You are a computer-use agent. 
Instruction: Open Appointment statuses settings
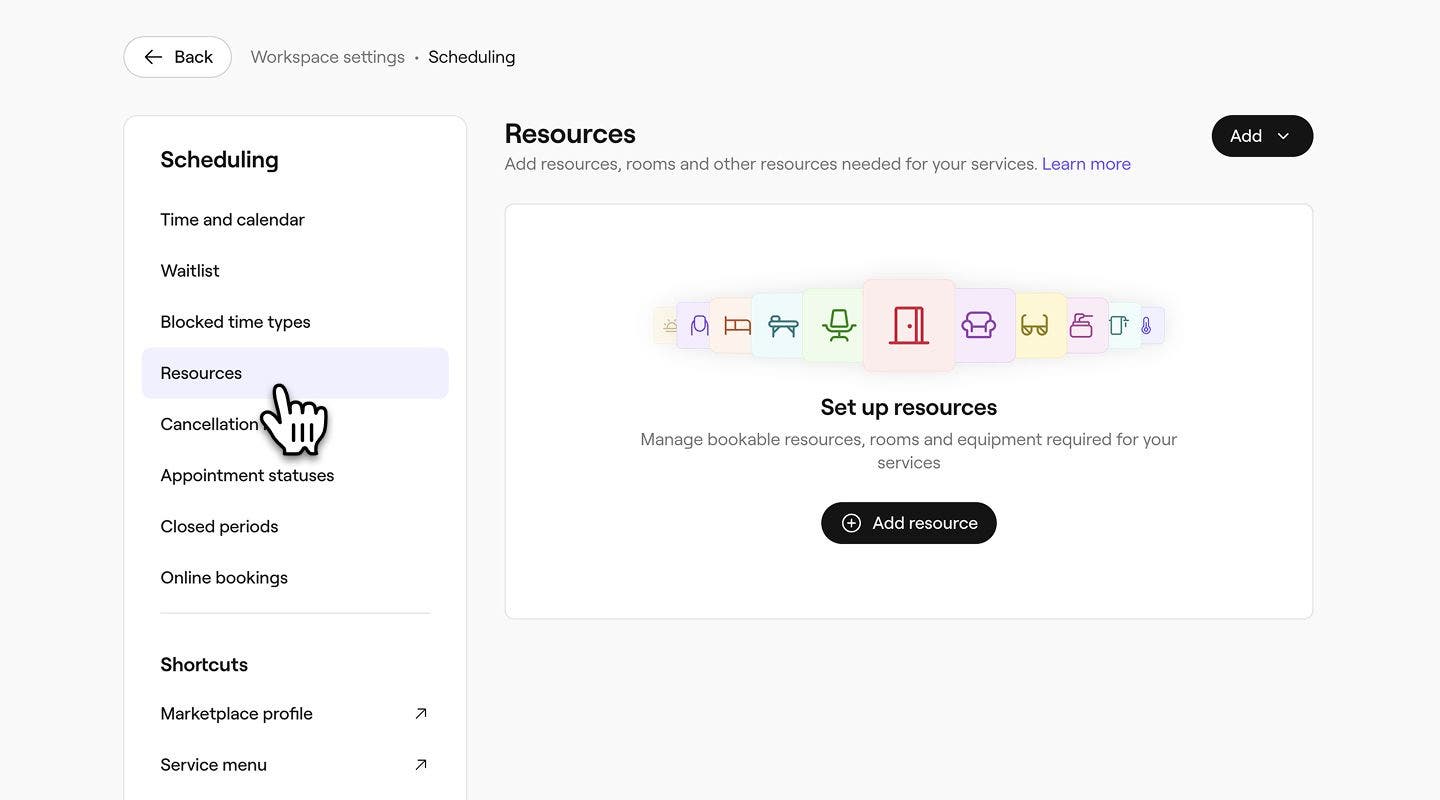pos(247,474)
